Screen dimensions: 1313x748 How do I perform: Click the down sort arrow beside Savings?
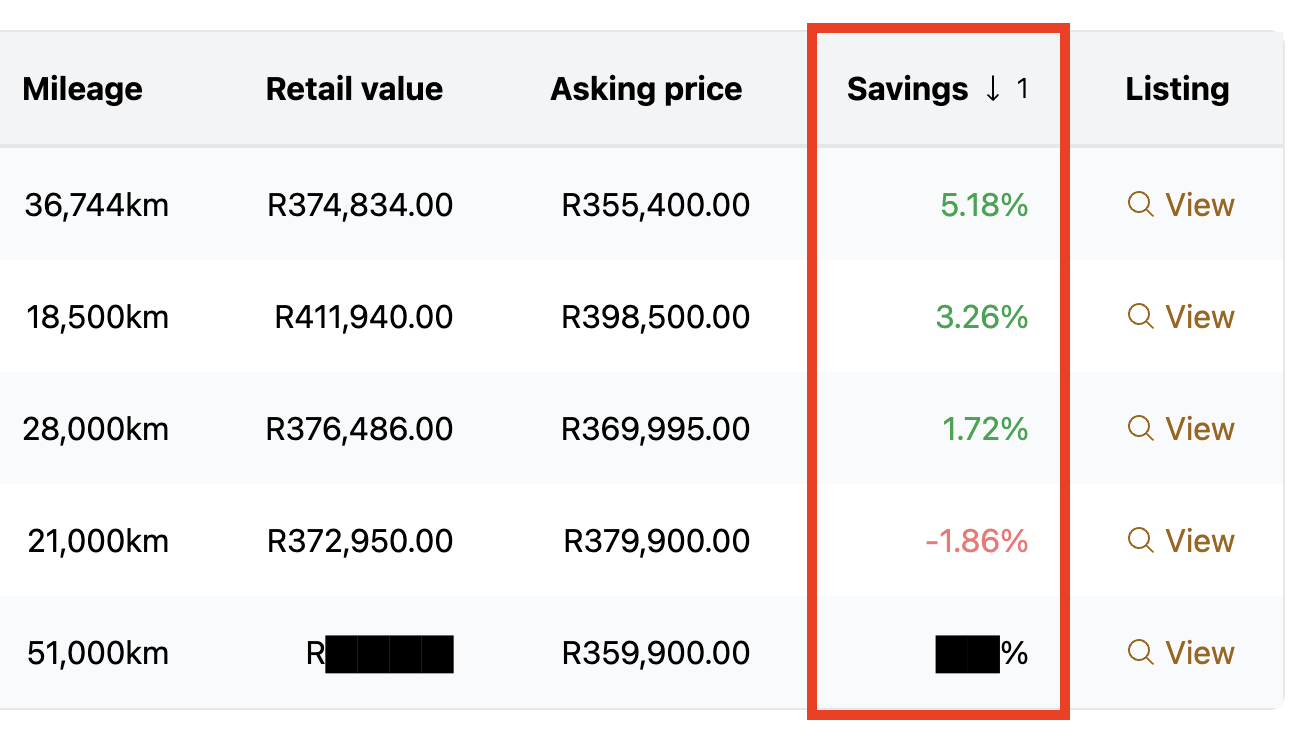point(992,89)
